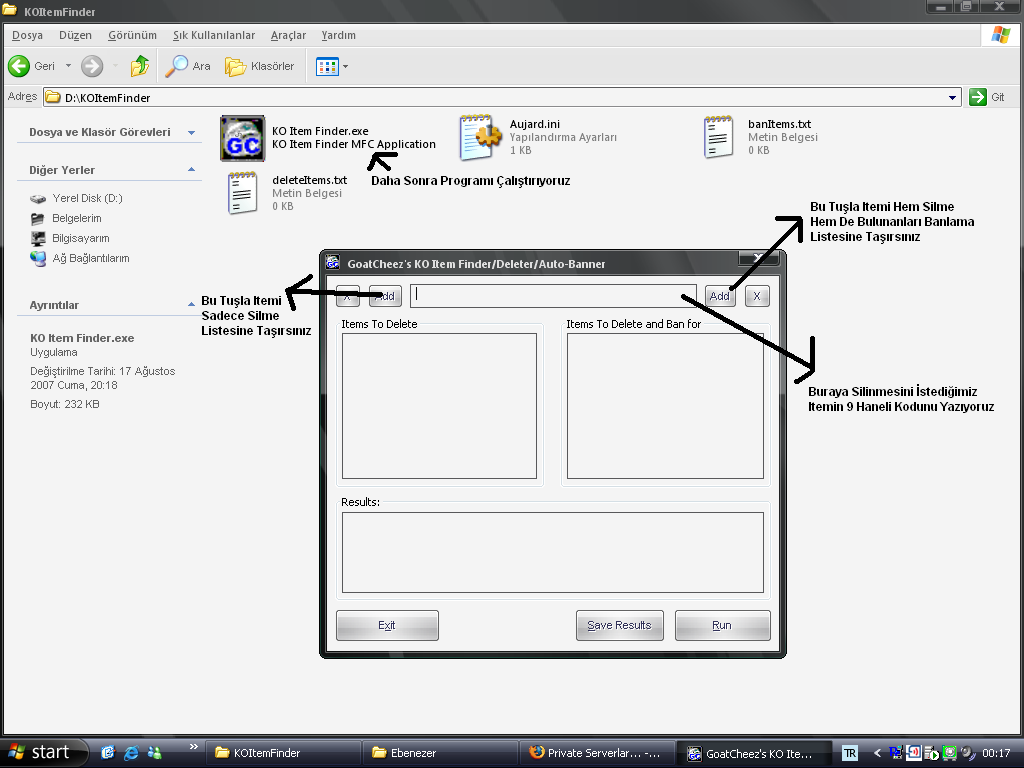Click inside the Items To Delete list

[x=440, y=406]
